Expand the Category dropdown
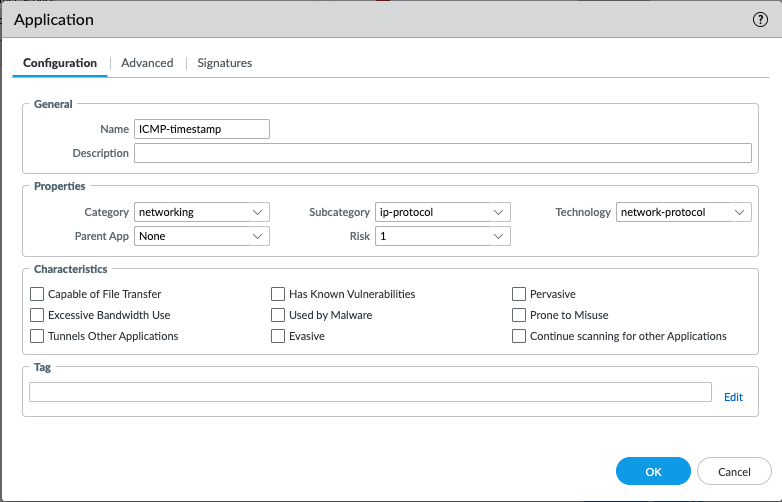The image size is (782, 502). (x=202, y=212)
